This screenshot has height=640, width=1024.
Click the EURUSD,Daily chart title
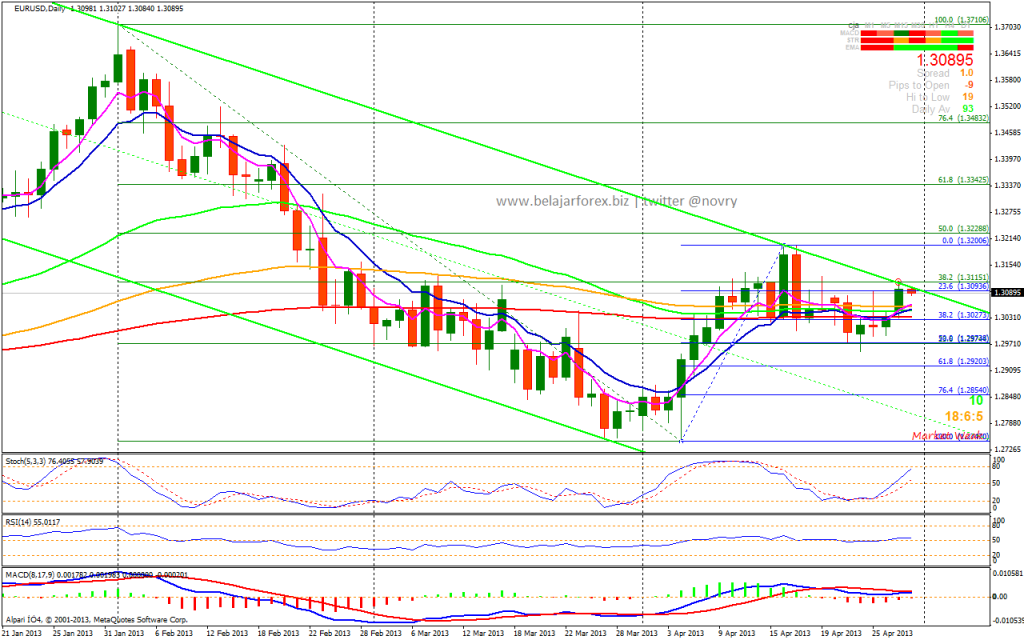point(40,6)
